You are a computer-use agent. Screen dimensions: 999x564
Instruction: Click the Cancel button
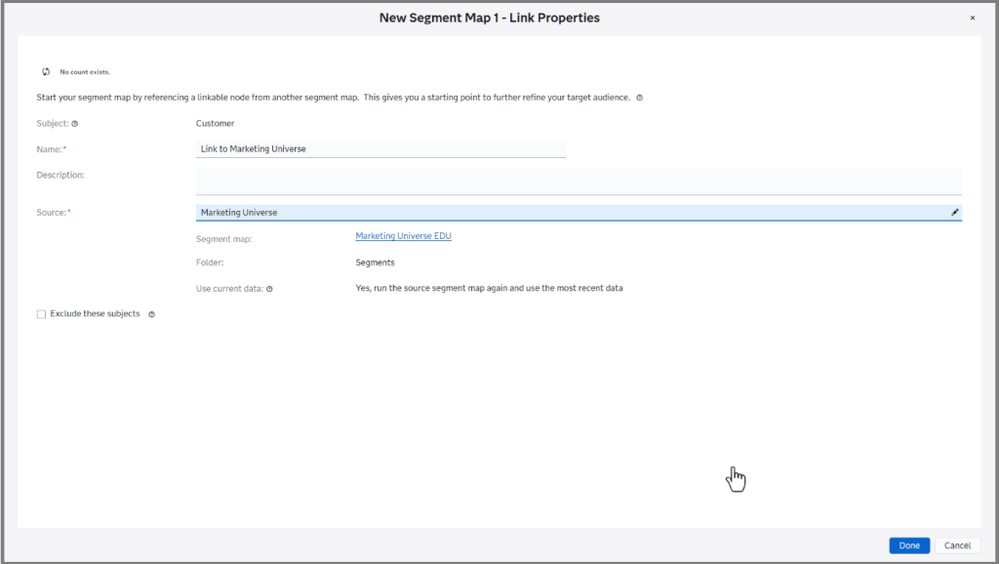(957, 546)
